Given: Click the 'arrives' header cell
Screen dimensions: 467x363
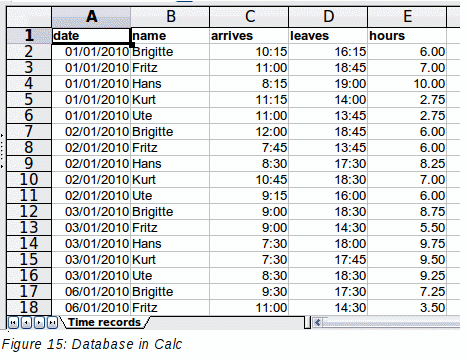Looking at the screenshot, I should (249, 36).
